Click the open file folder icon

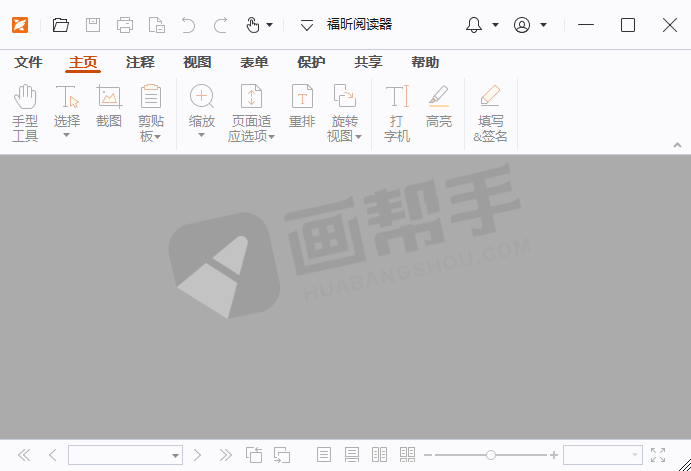point(61,25)
